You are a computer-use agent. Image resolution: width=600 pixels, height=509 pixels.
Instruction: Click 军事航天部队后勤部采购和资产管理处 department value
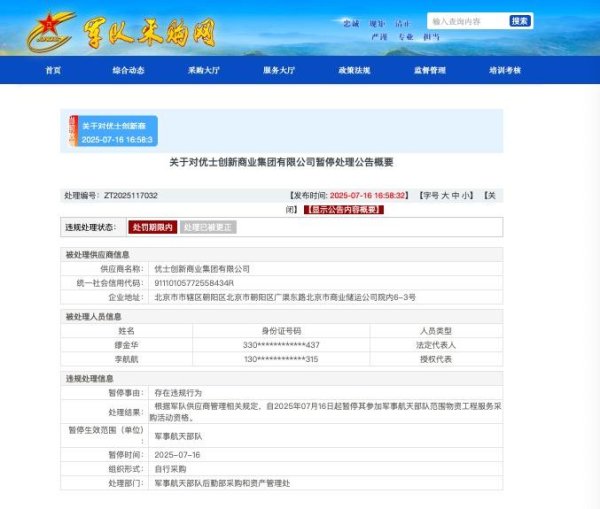pyautogui.click(x=222, y=483)
